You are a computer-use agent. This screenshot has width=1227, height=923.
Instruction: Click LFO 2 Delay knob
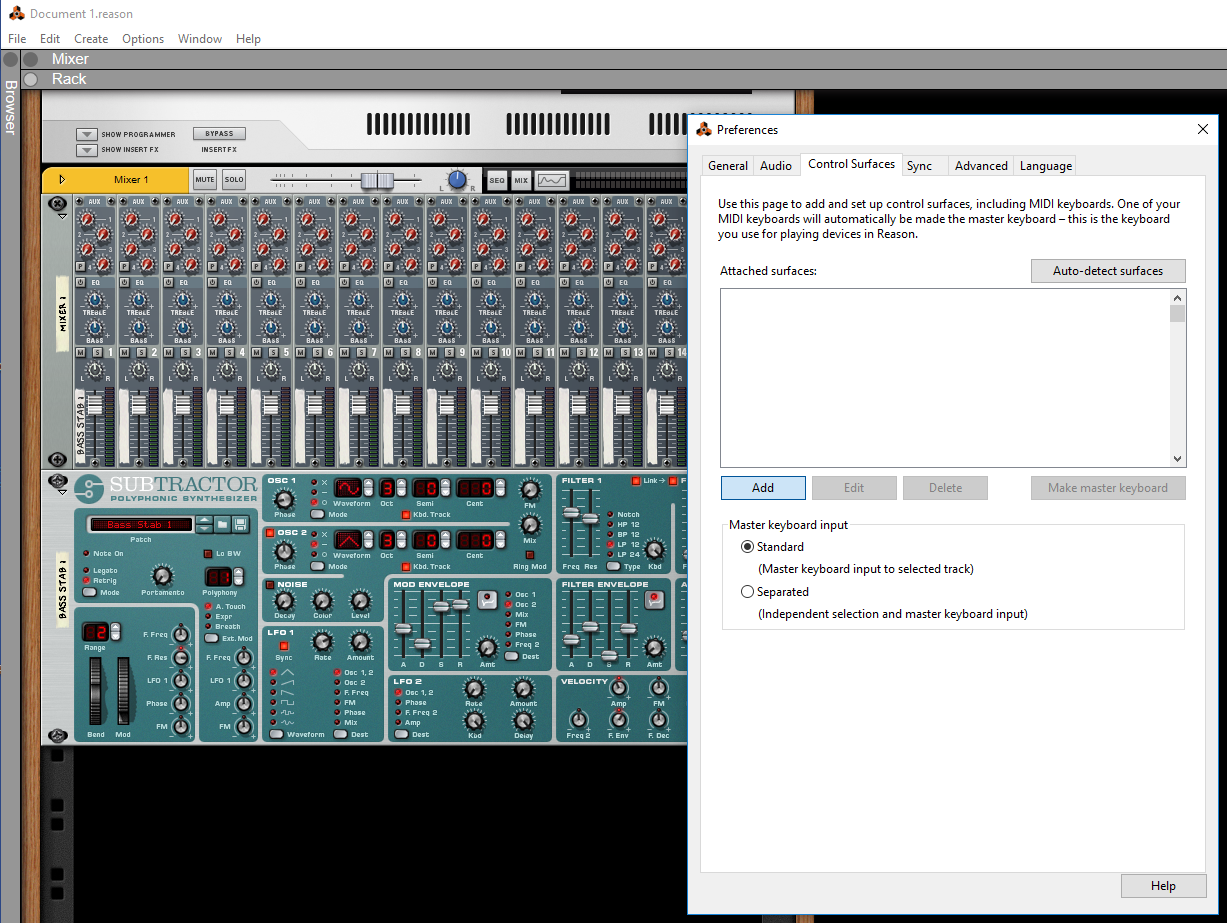pos(523,720)
